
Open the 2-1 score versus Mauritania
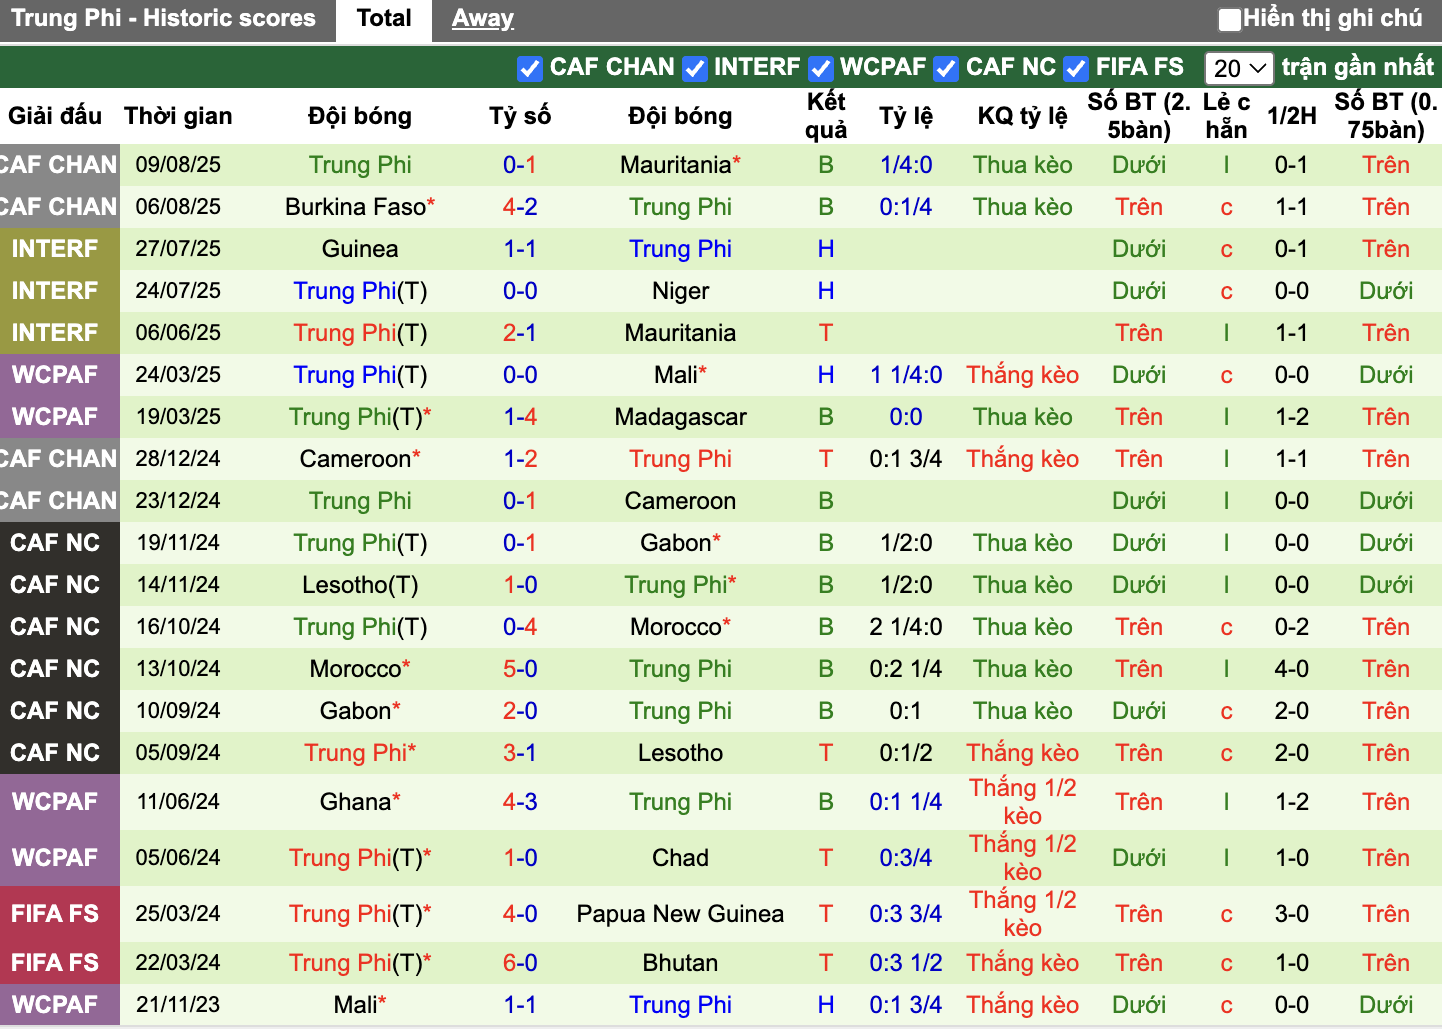pos(520,333)
